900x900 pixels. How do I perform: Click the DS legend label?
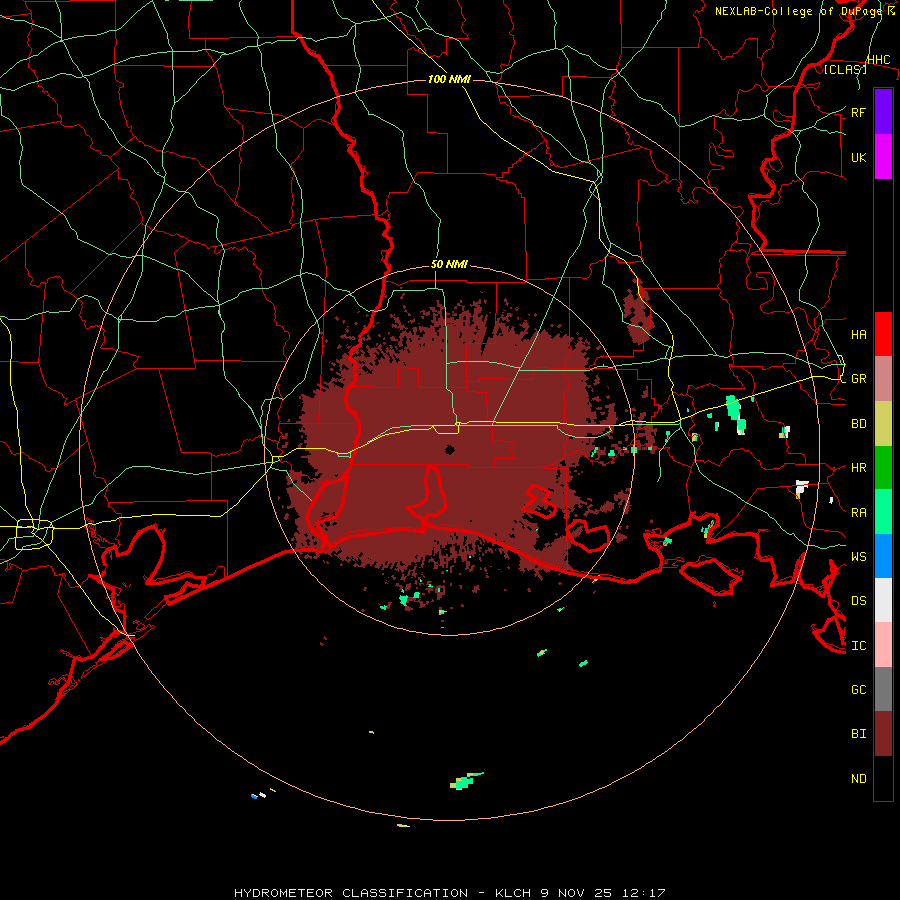coord(858,601)
